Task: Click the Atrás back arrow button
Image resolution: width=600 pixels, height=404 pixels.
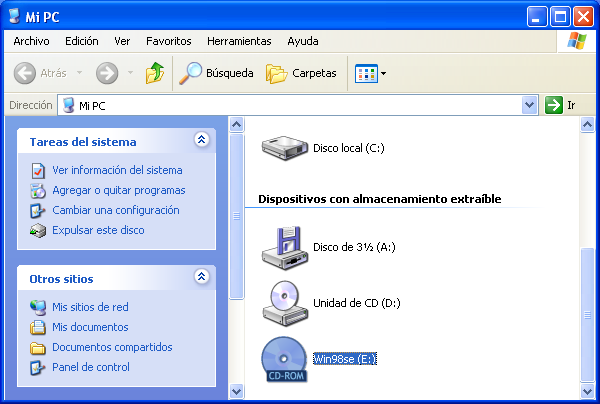Action: pos(27,73)
